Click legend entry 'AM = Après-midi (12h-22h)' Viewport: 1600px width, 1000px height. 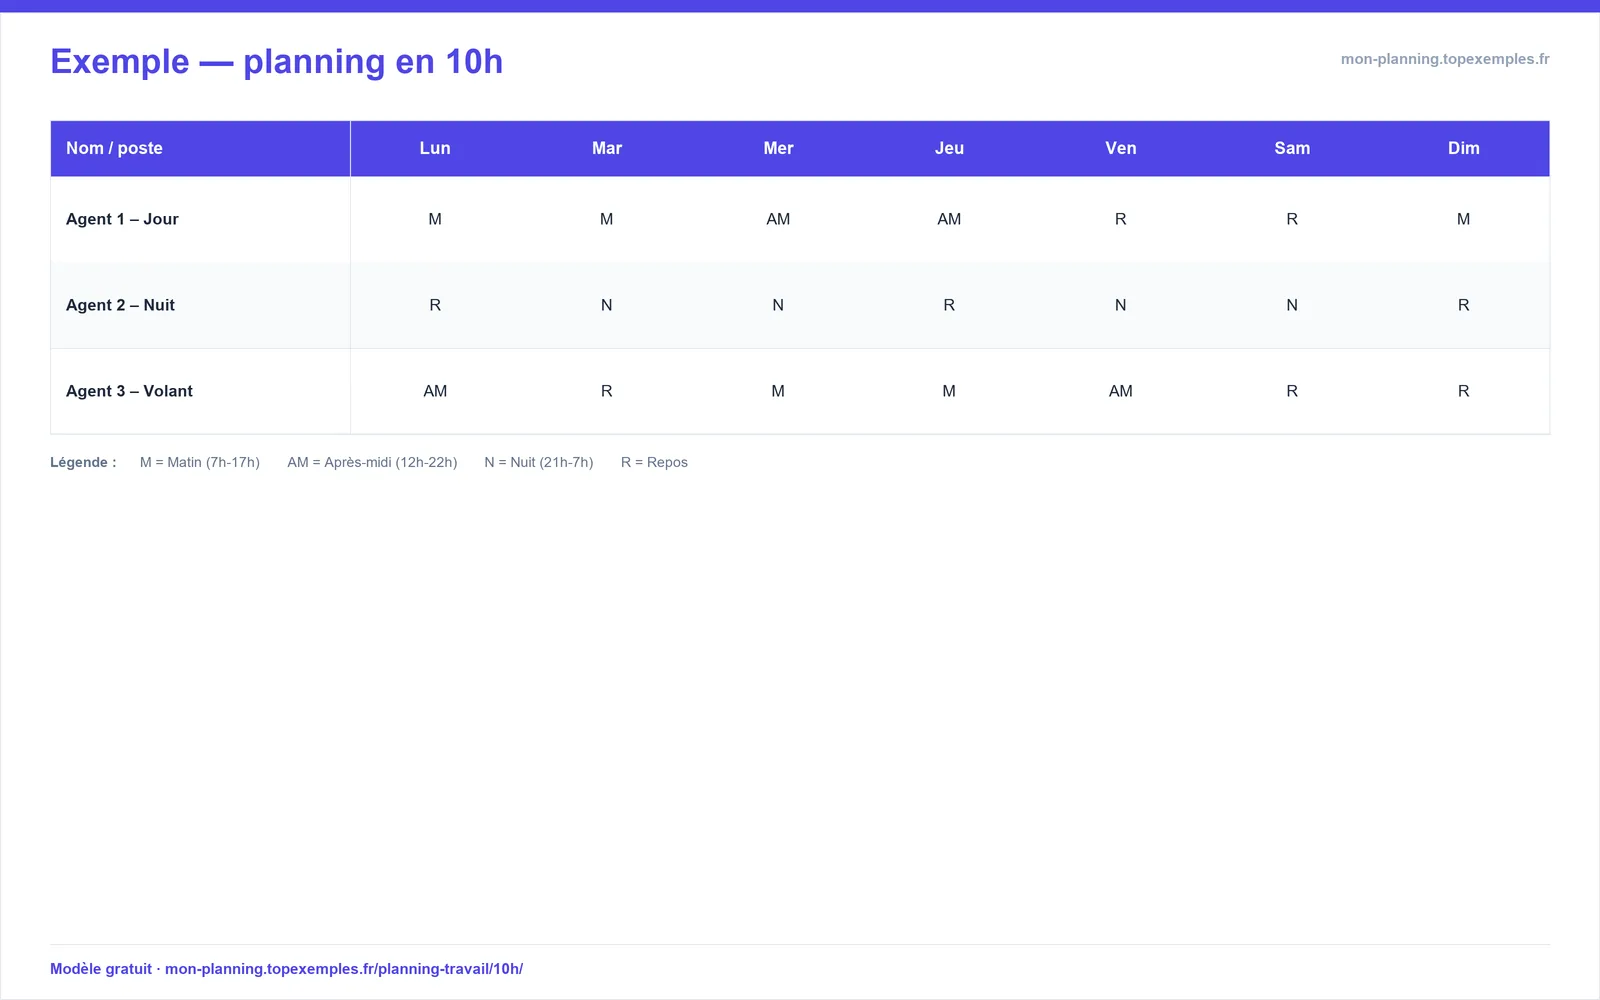[x=372, y=462]
